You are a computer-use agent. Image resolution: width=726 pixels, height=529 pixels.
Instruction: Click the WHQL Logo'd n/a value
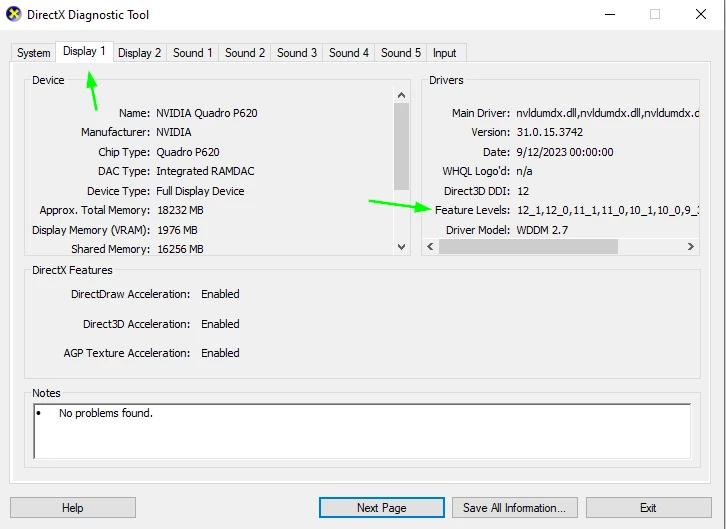tap(524, 171)
